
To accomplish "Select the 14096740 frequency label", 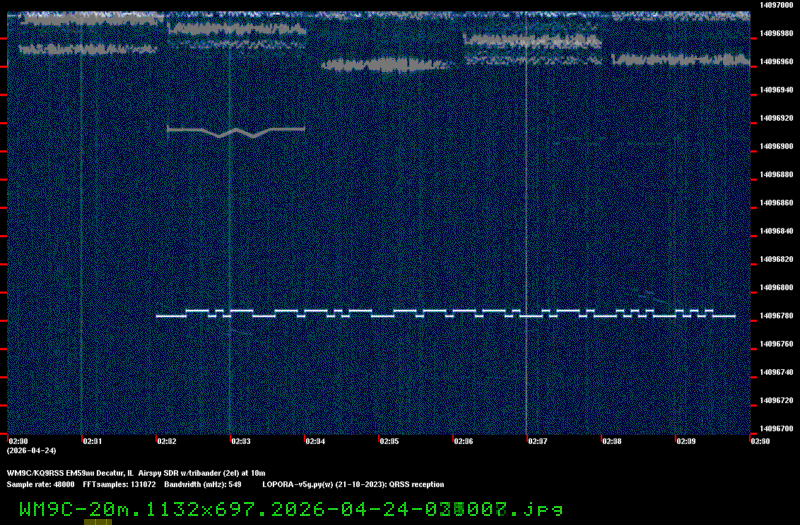I will (776, 372).
